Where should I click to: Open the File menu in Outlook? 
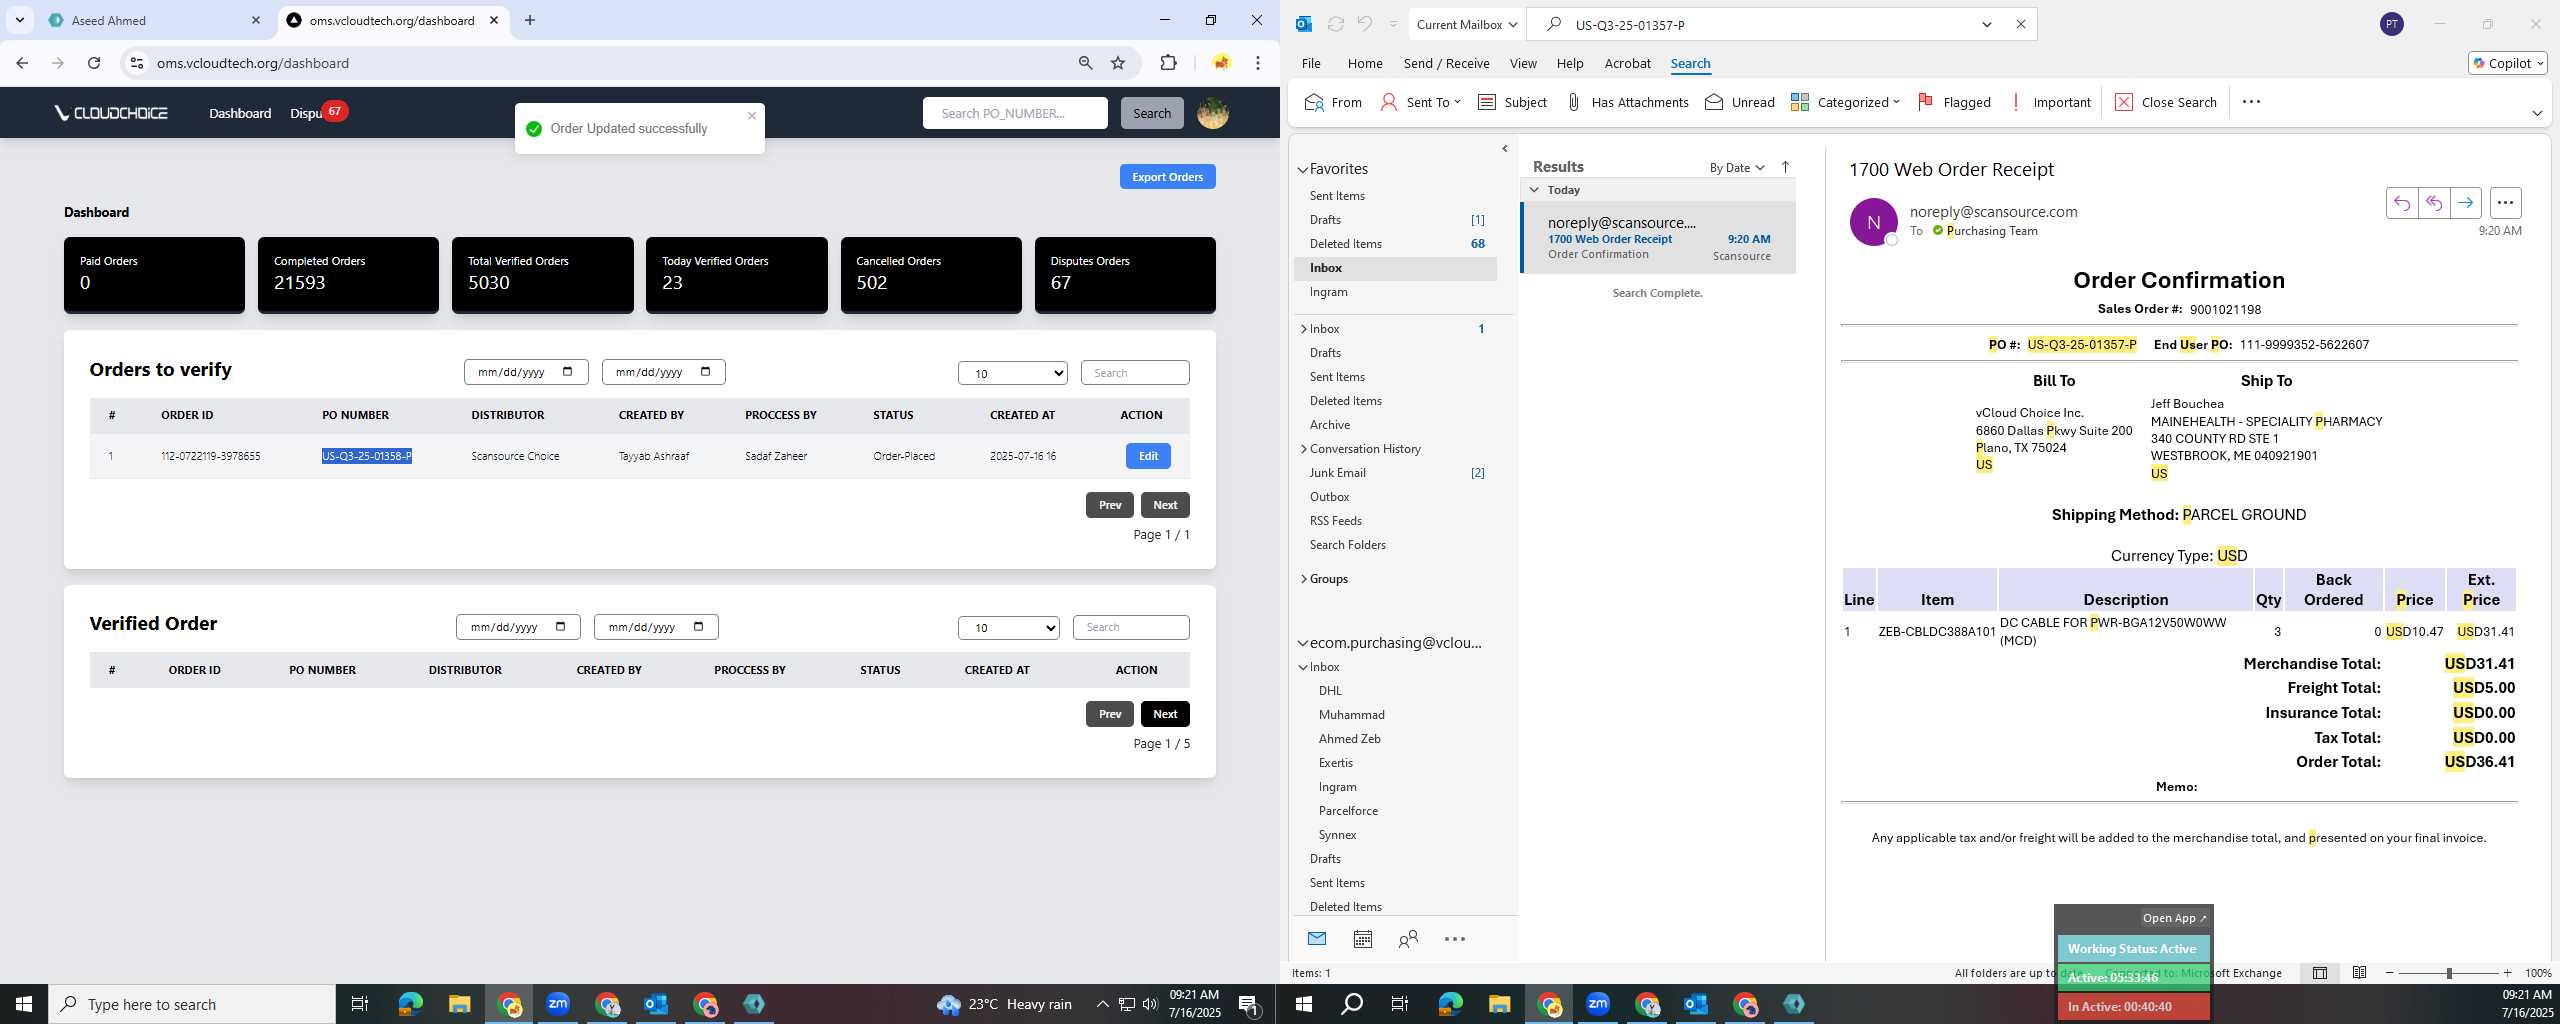click(x=1310, y=63)
